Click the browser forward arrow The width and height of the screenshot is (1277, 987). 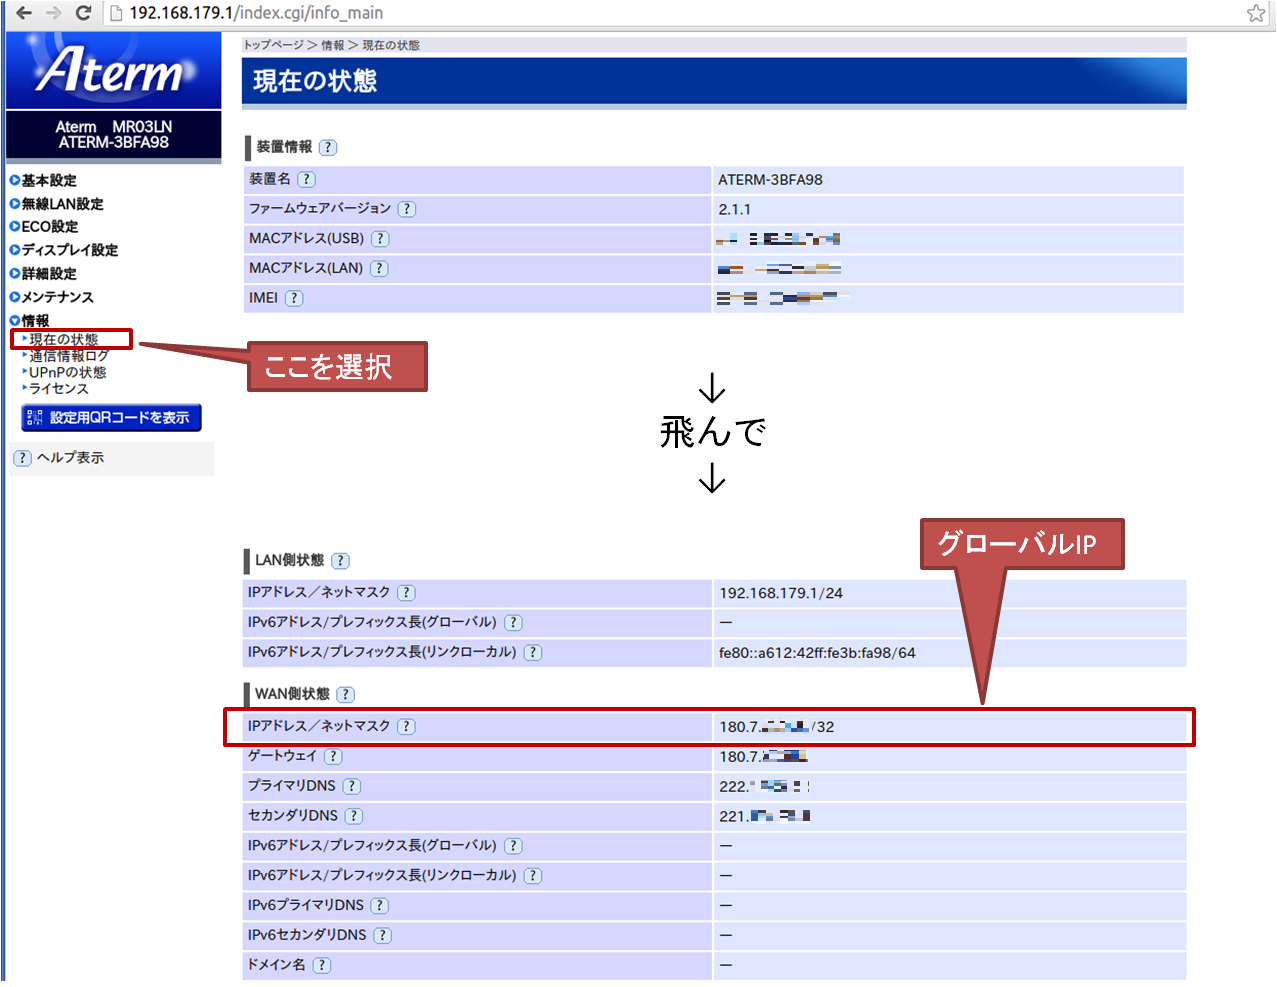(x=54, y=13)
